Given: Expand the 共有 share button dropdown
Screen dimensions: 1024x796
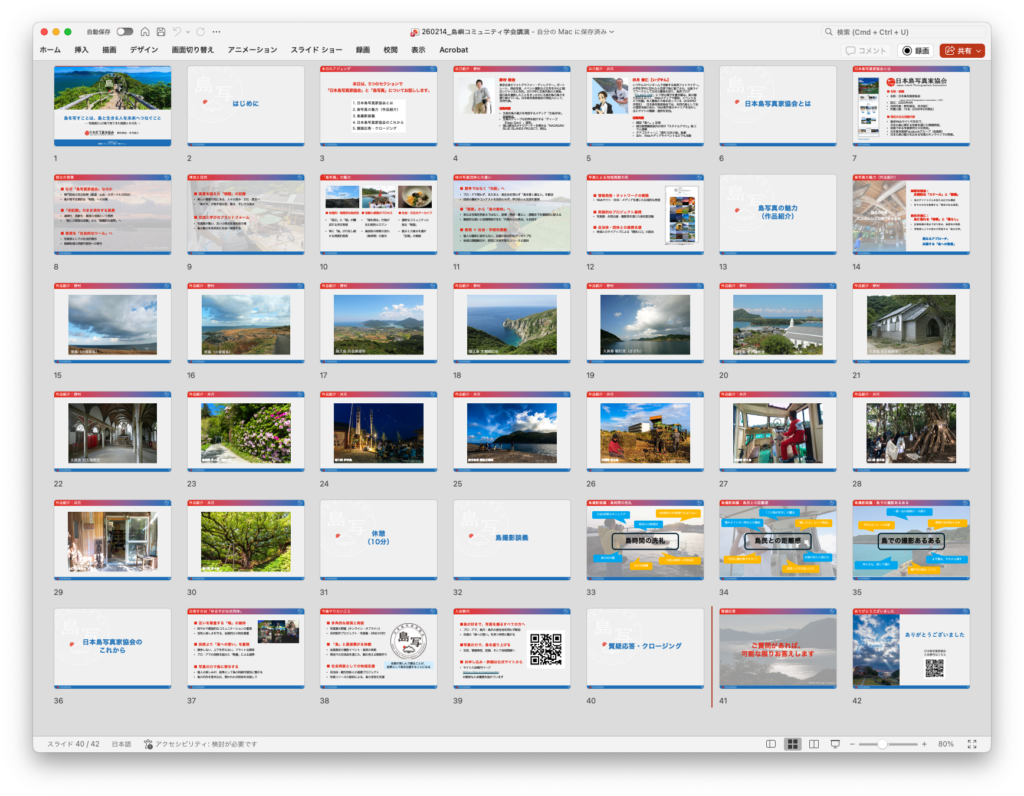Looking at the screenshot, I should [x=979, y=50].
